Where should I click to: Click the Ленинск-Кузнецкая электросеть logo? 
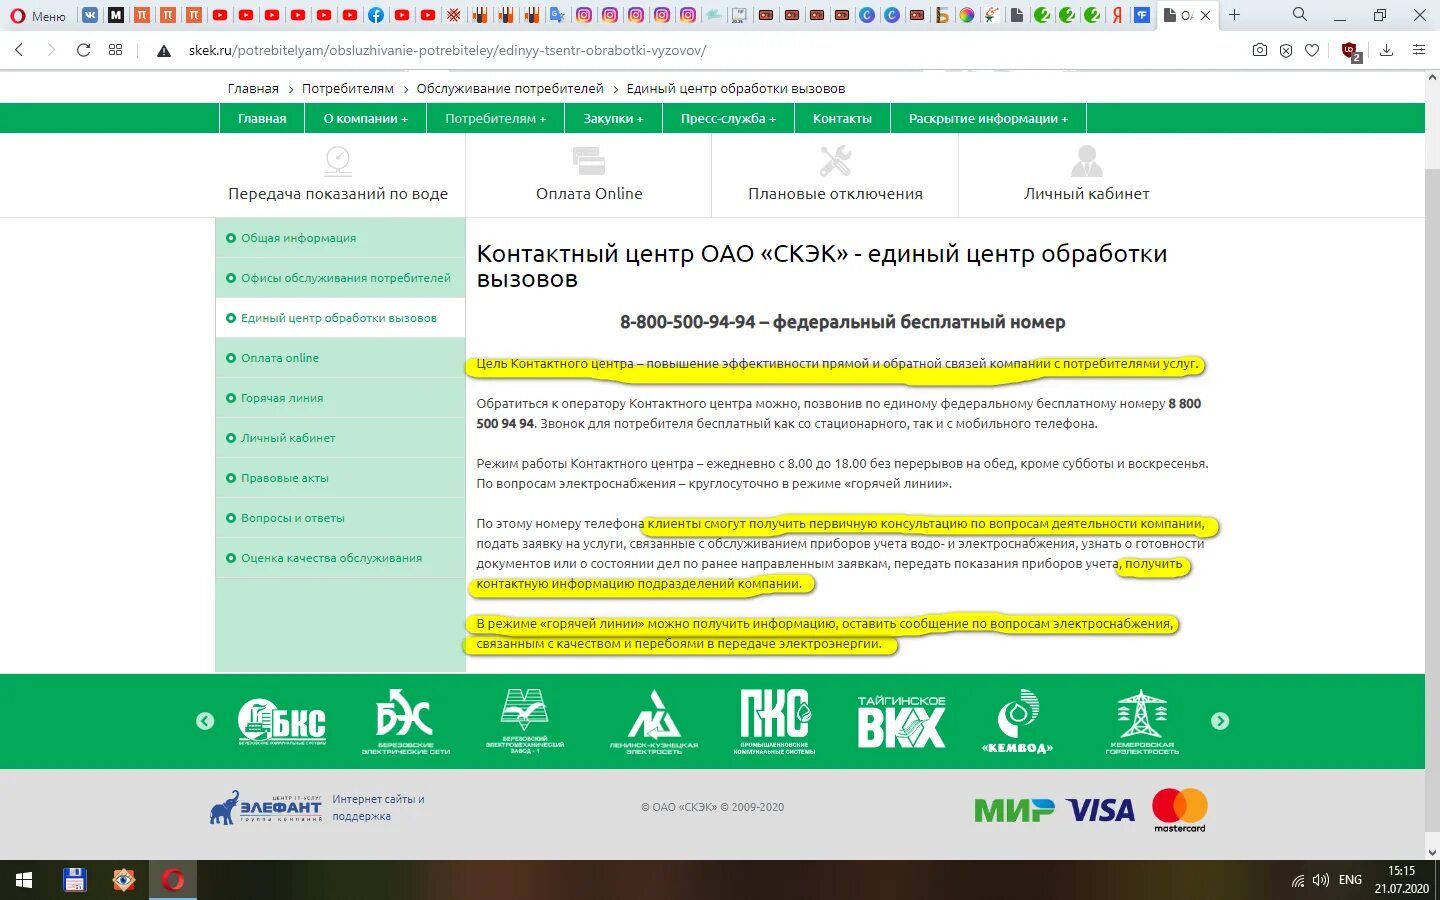[654, 721]
